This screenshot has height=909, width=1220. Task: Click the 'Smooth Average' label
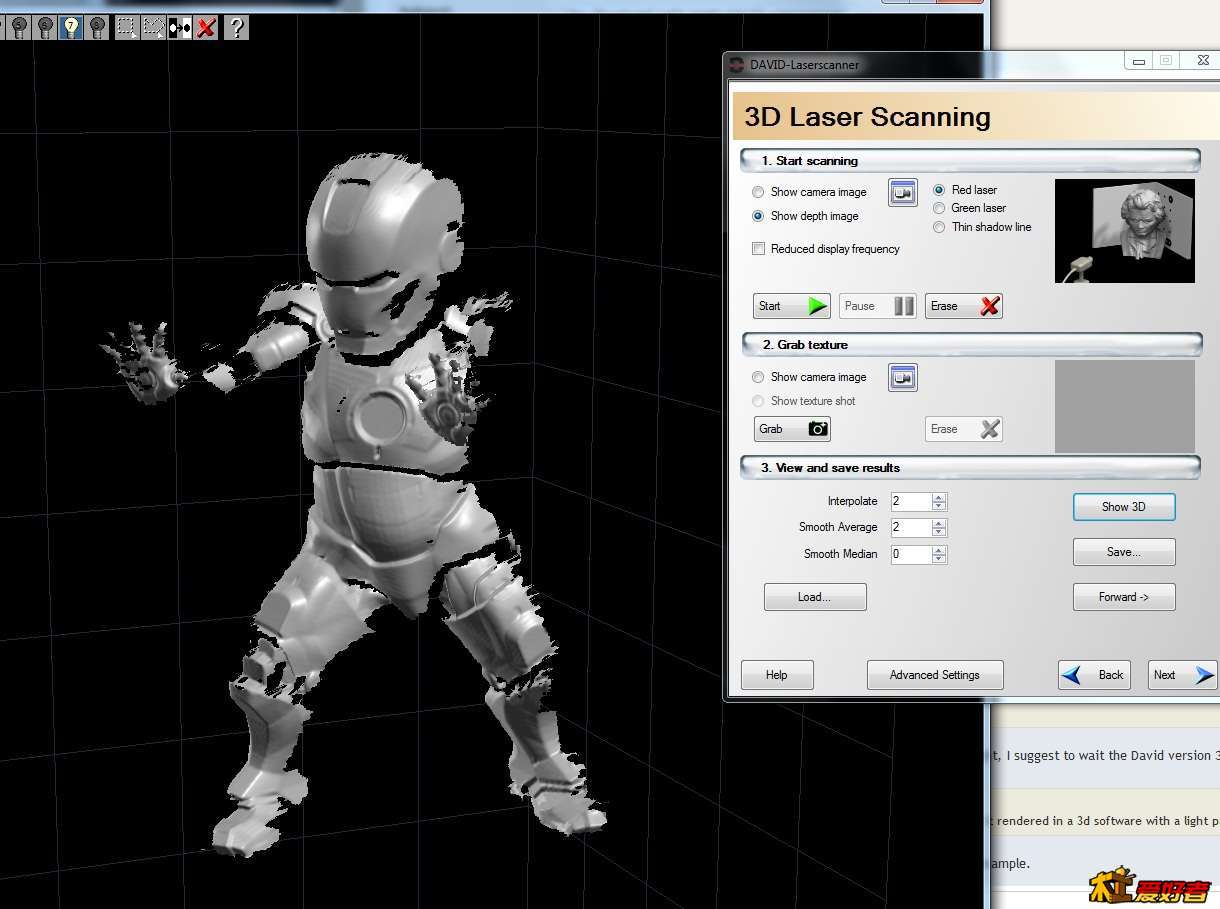838,527
